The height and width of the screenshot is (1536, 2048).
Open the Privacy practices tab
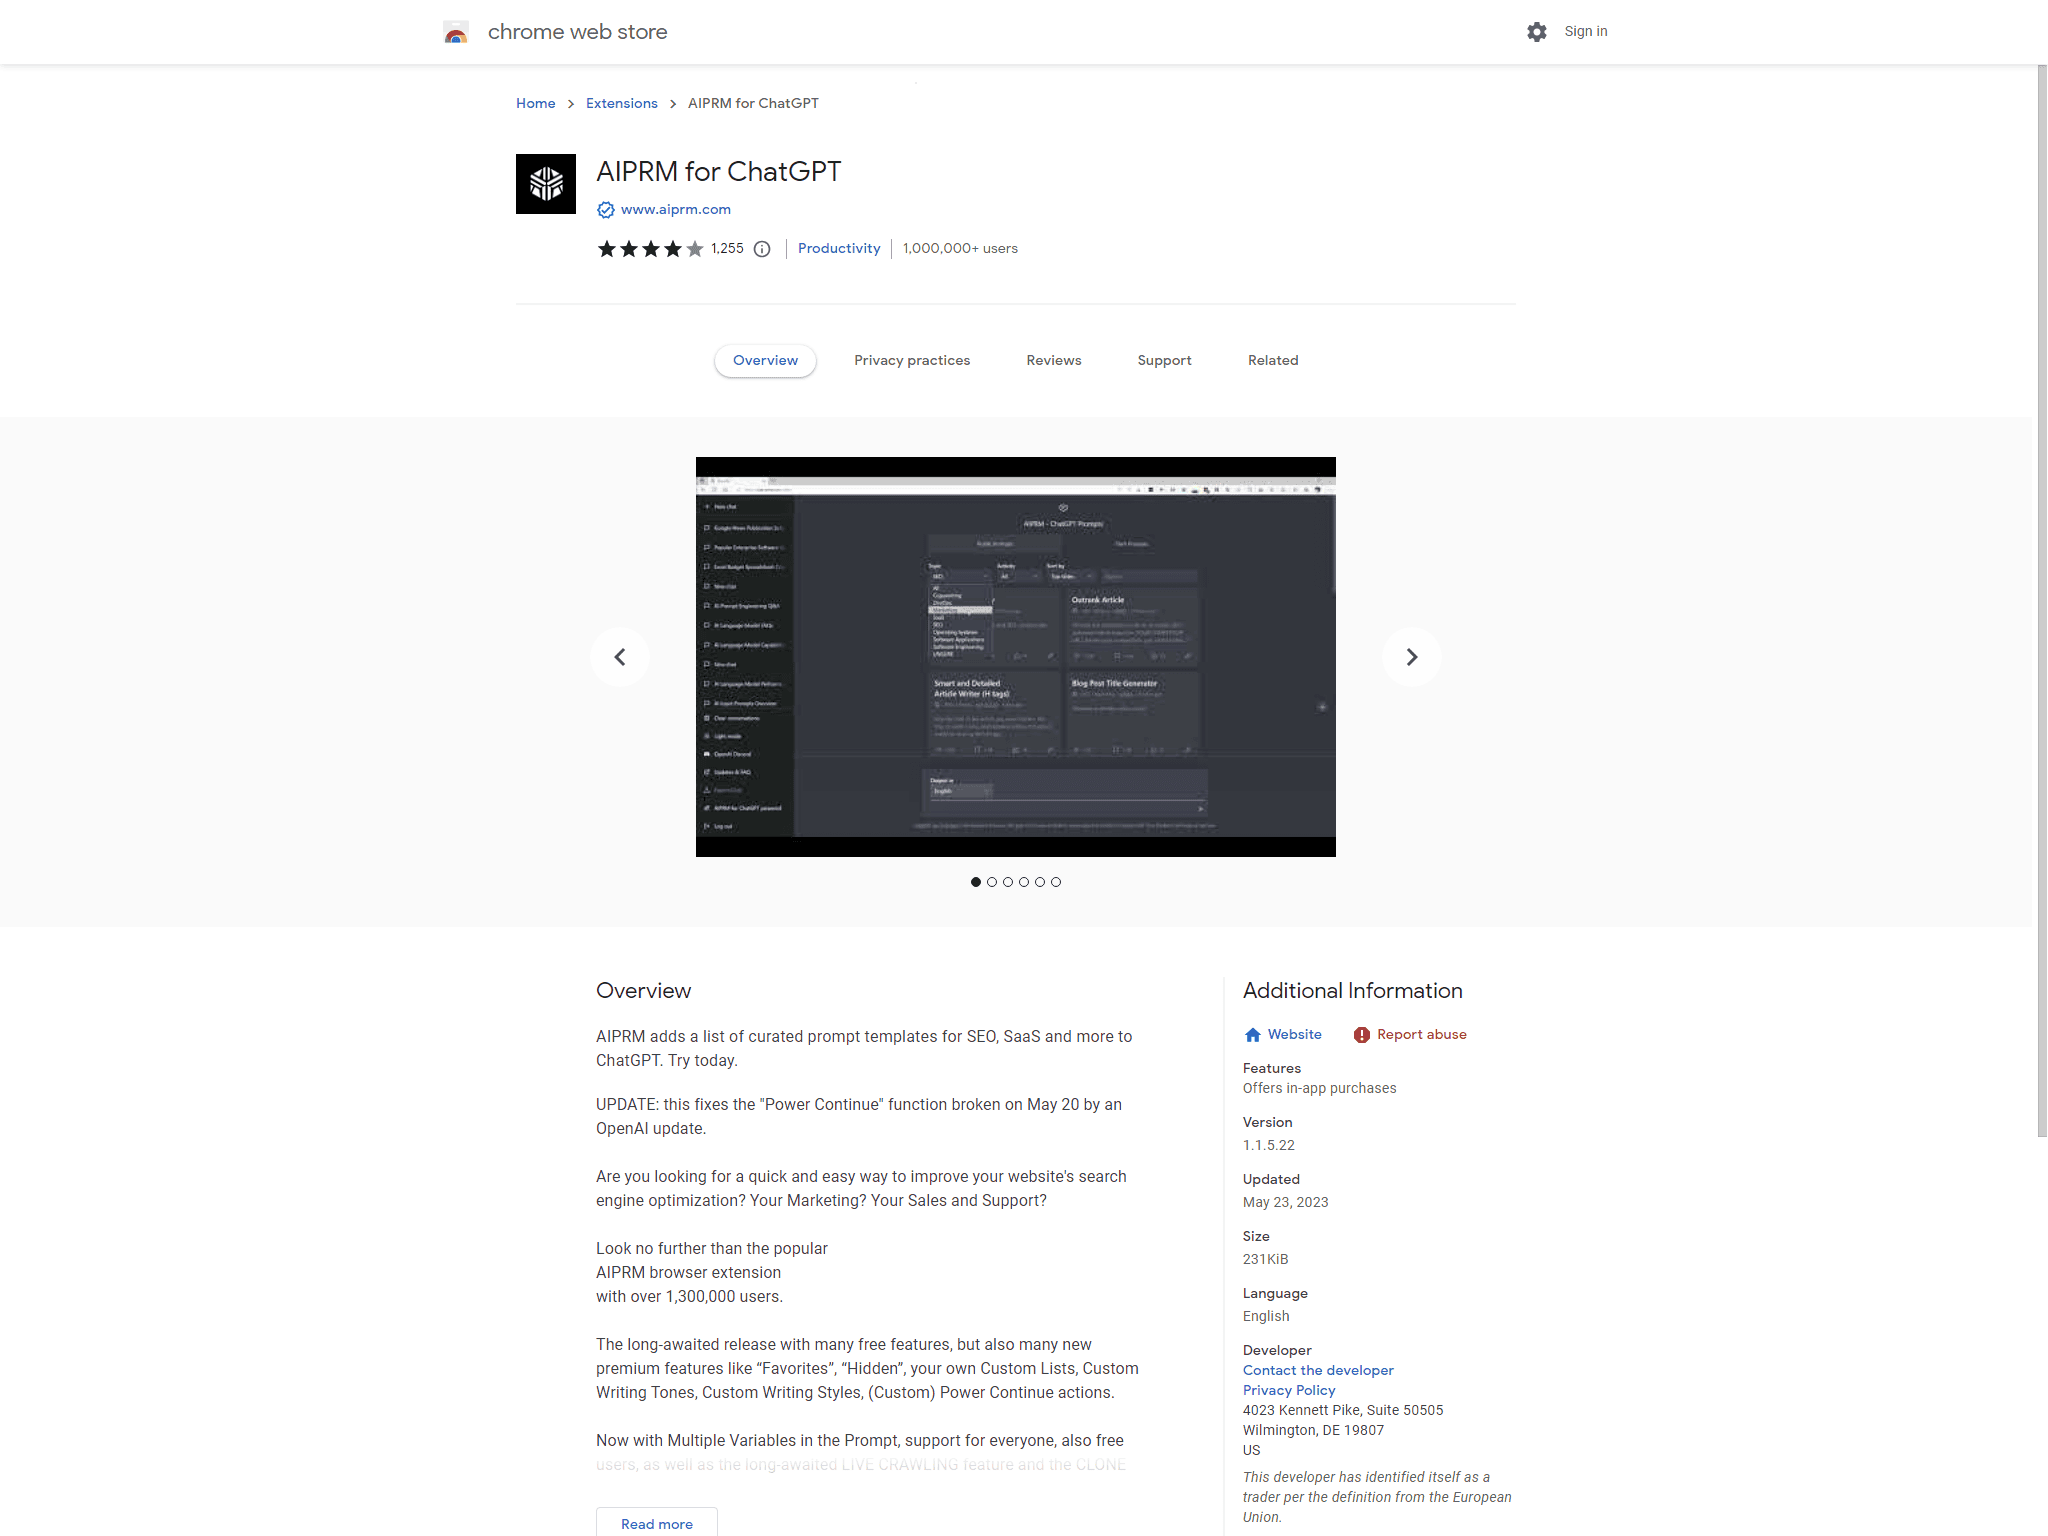point(912,361)
